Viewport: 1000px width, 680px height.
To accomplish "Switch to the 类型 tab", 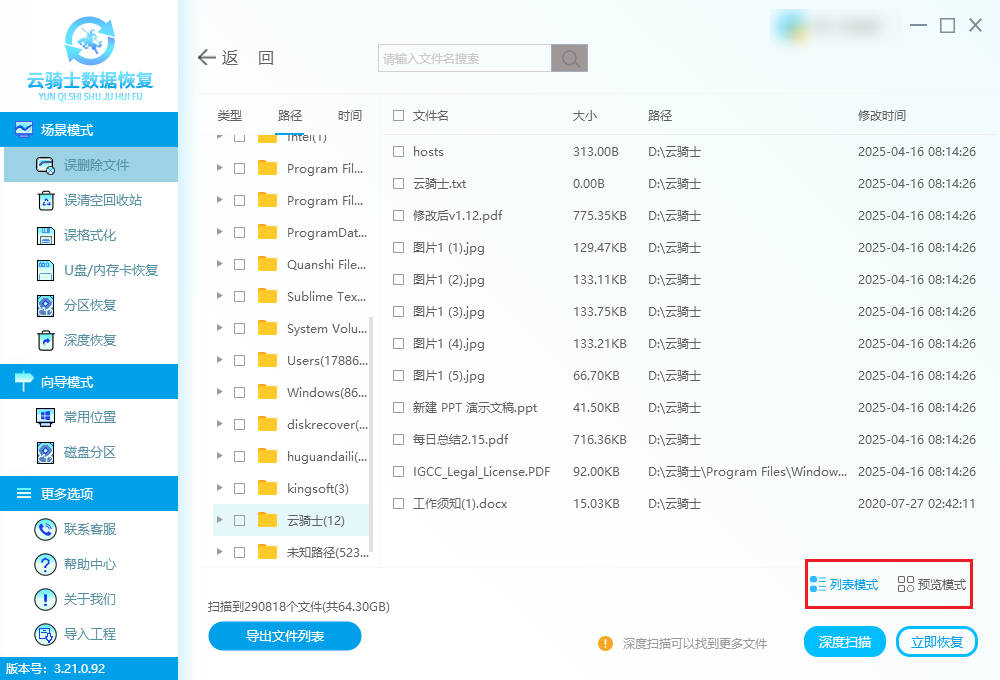I will pyautogui.click(x=230, y=115).
